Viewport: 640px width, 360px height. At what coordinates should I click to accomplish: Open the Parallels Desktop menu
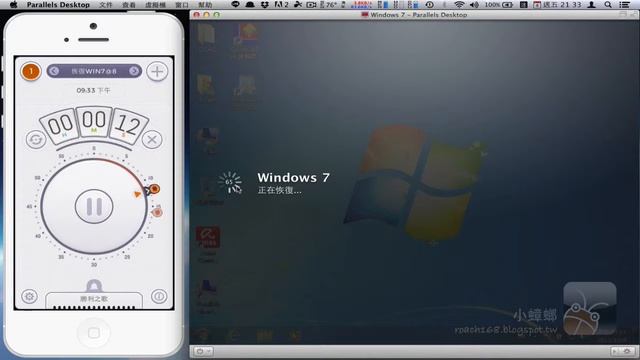point(58,5)
